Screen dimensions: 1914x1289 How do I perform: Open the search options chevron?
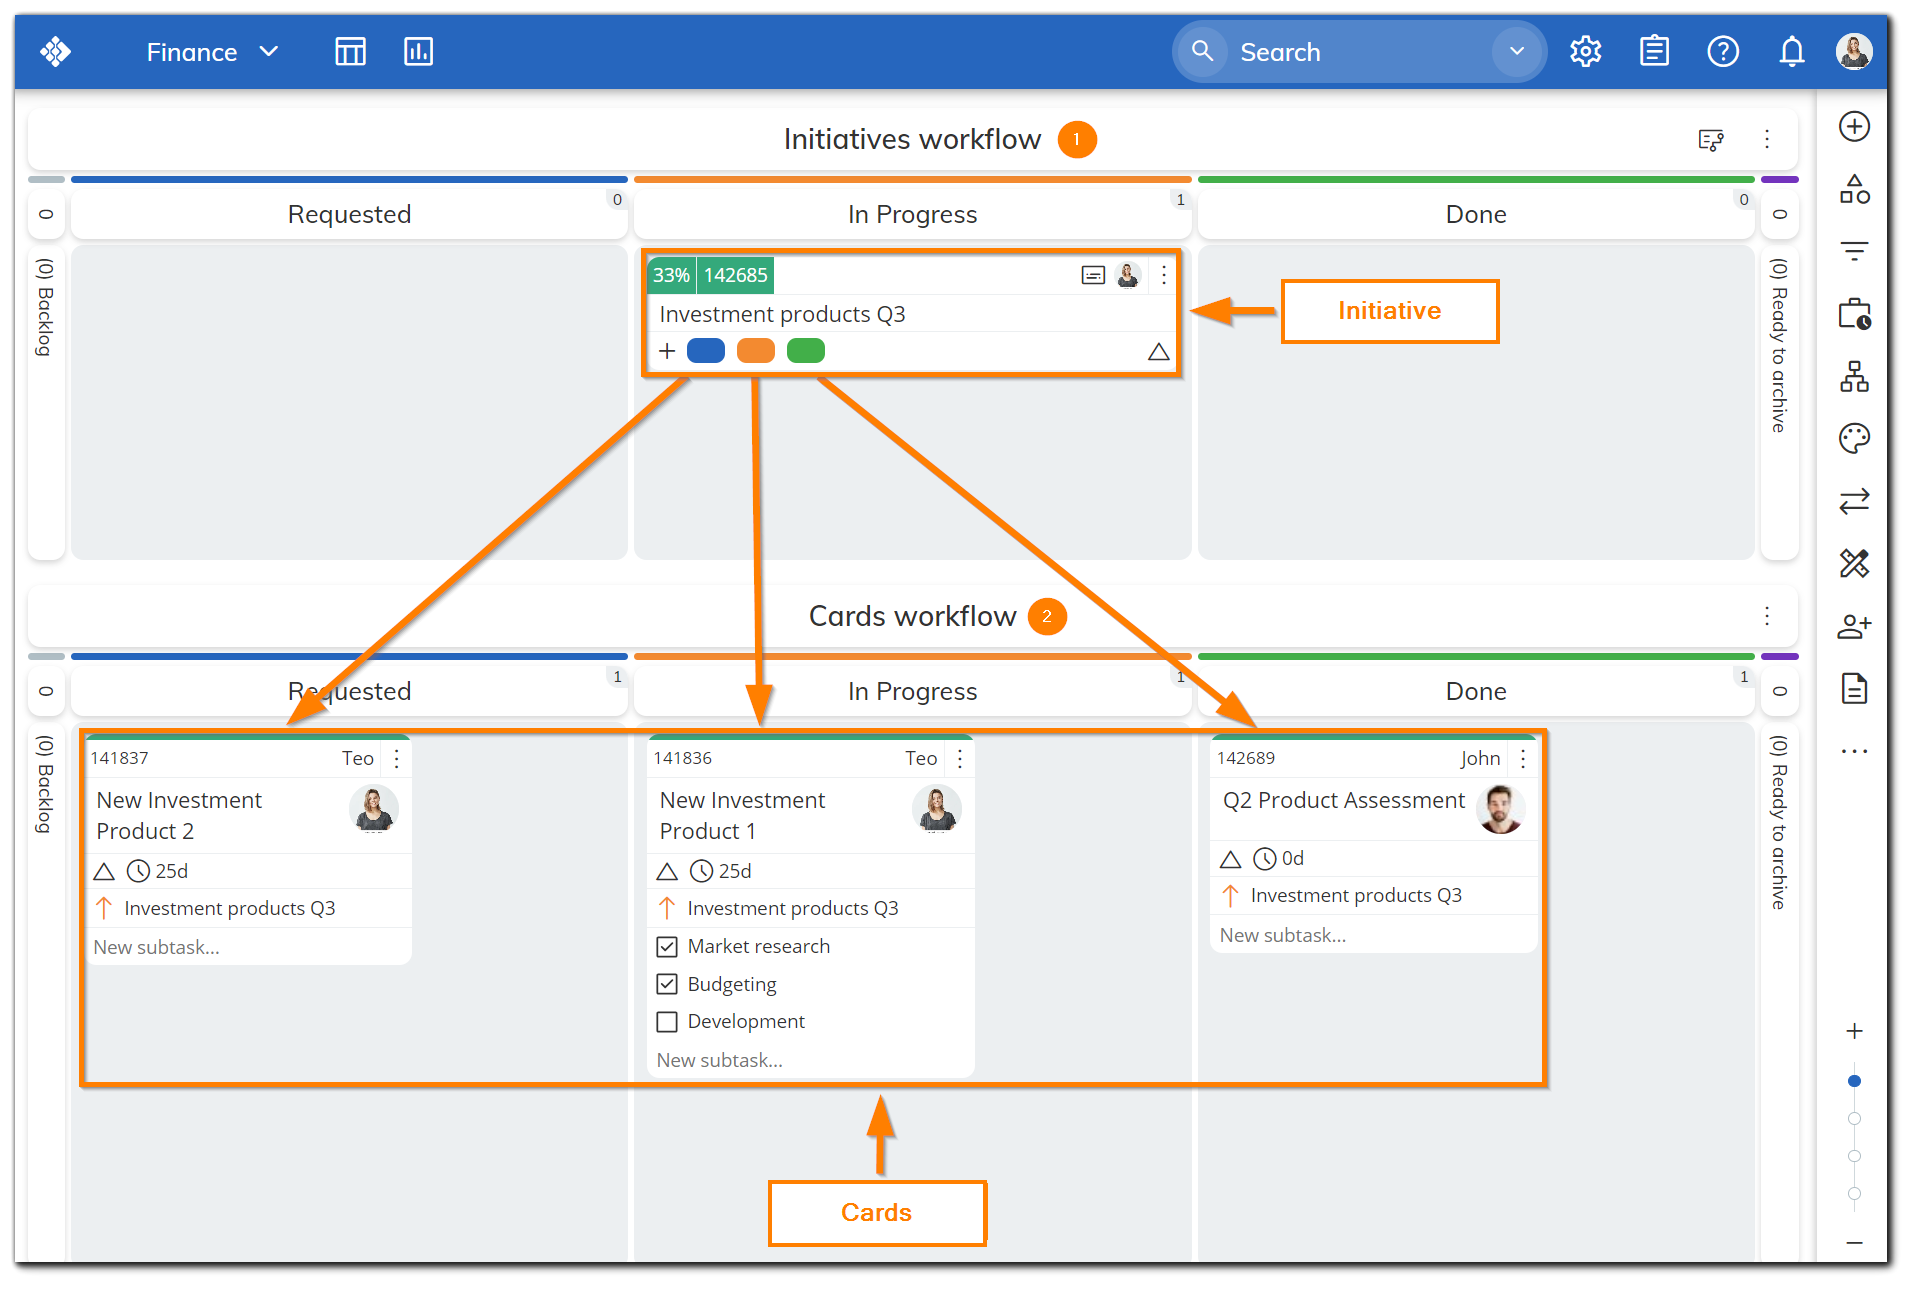coord(1517,51)
